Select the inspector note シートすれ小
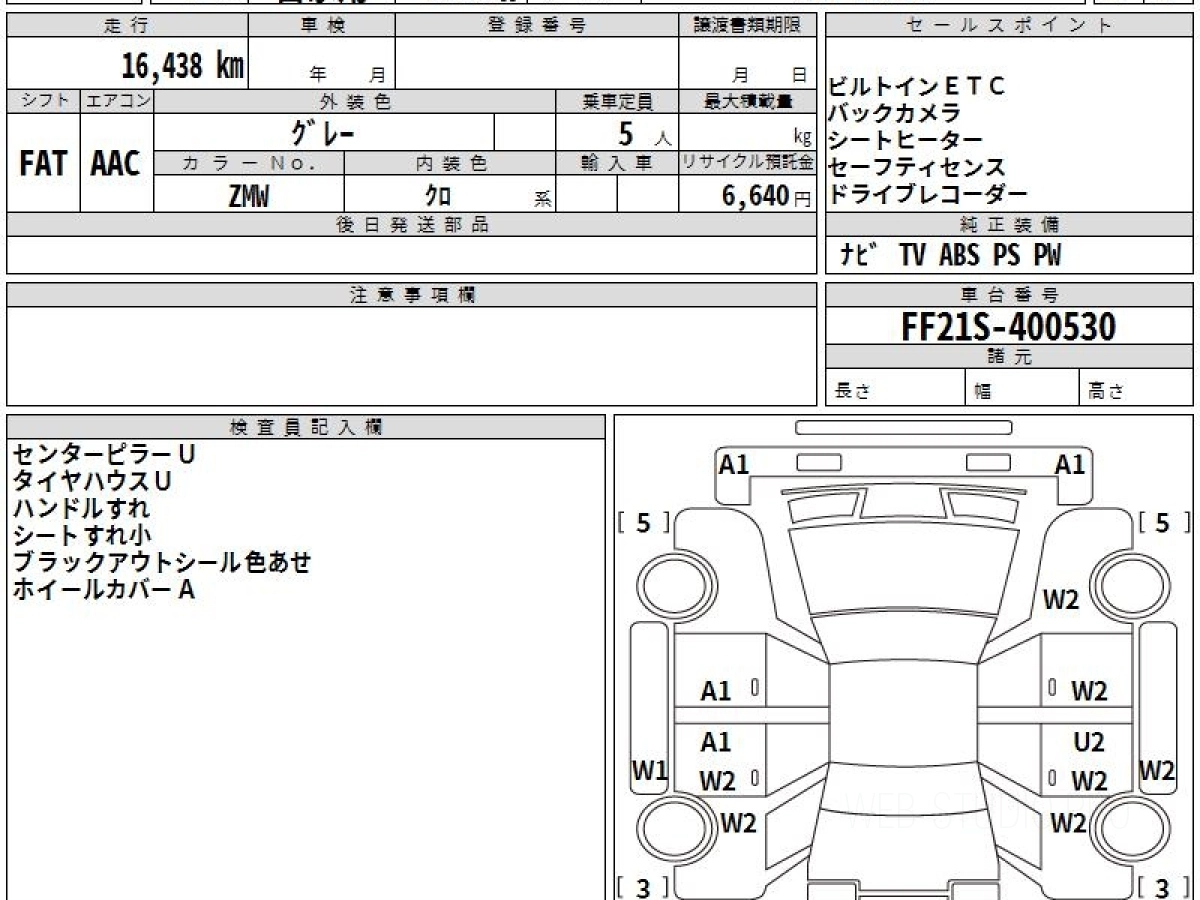This screenshot has height=900, width=1200. pos(81,535)
